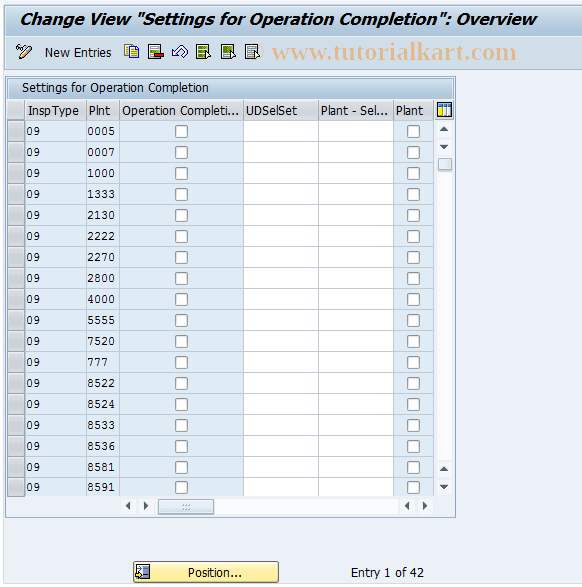The width and height of the screenshot is (582, 587).
Task: Click UDSelSet field for plant 0005
Action: 281,131
